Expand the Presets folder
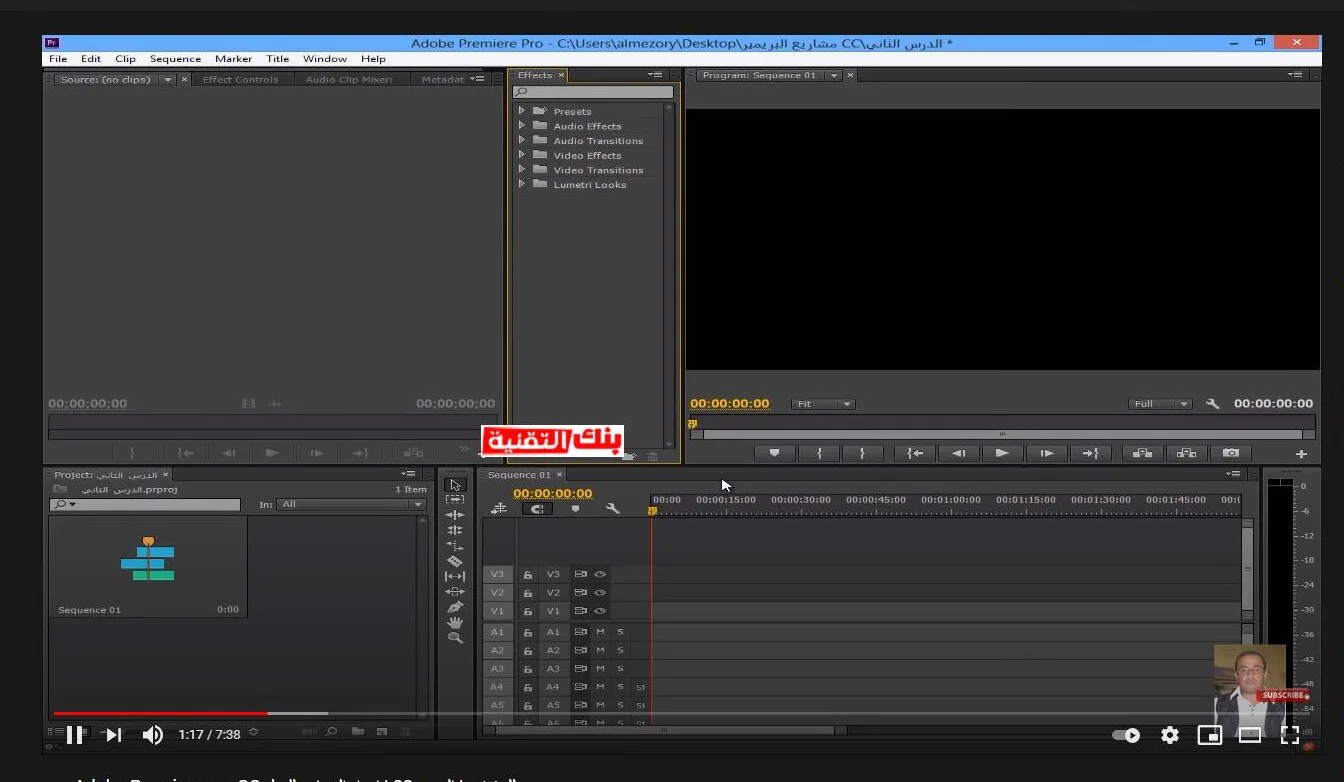The width and height of the screenshot is (1344, 782). pyautogui.click(x=521, y=111)
